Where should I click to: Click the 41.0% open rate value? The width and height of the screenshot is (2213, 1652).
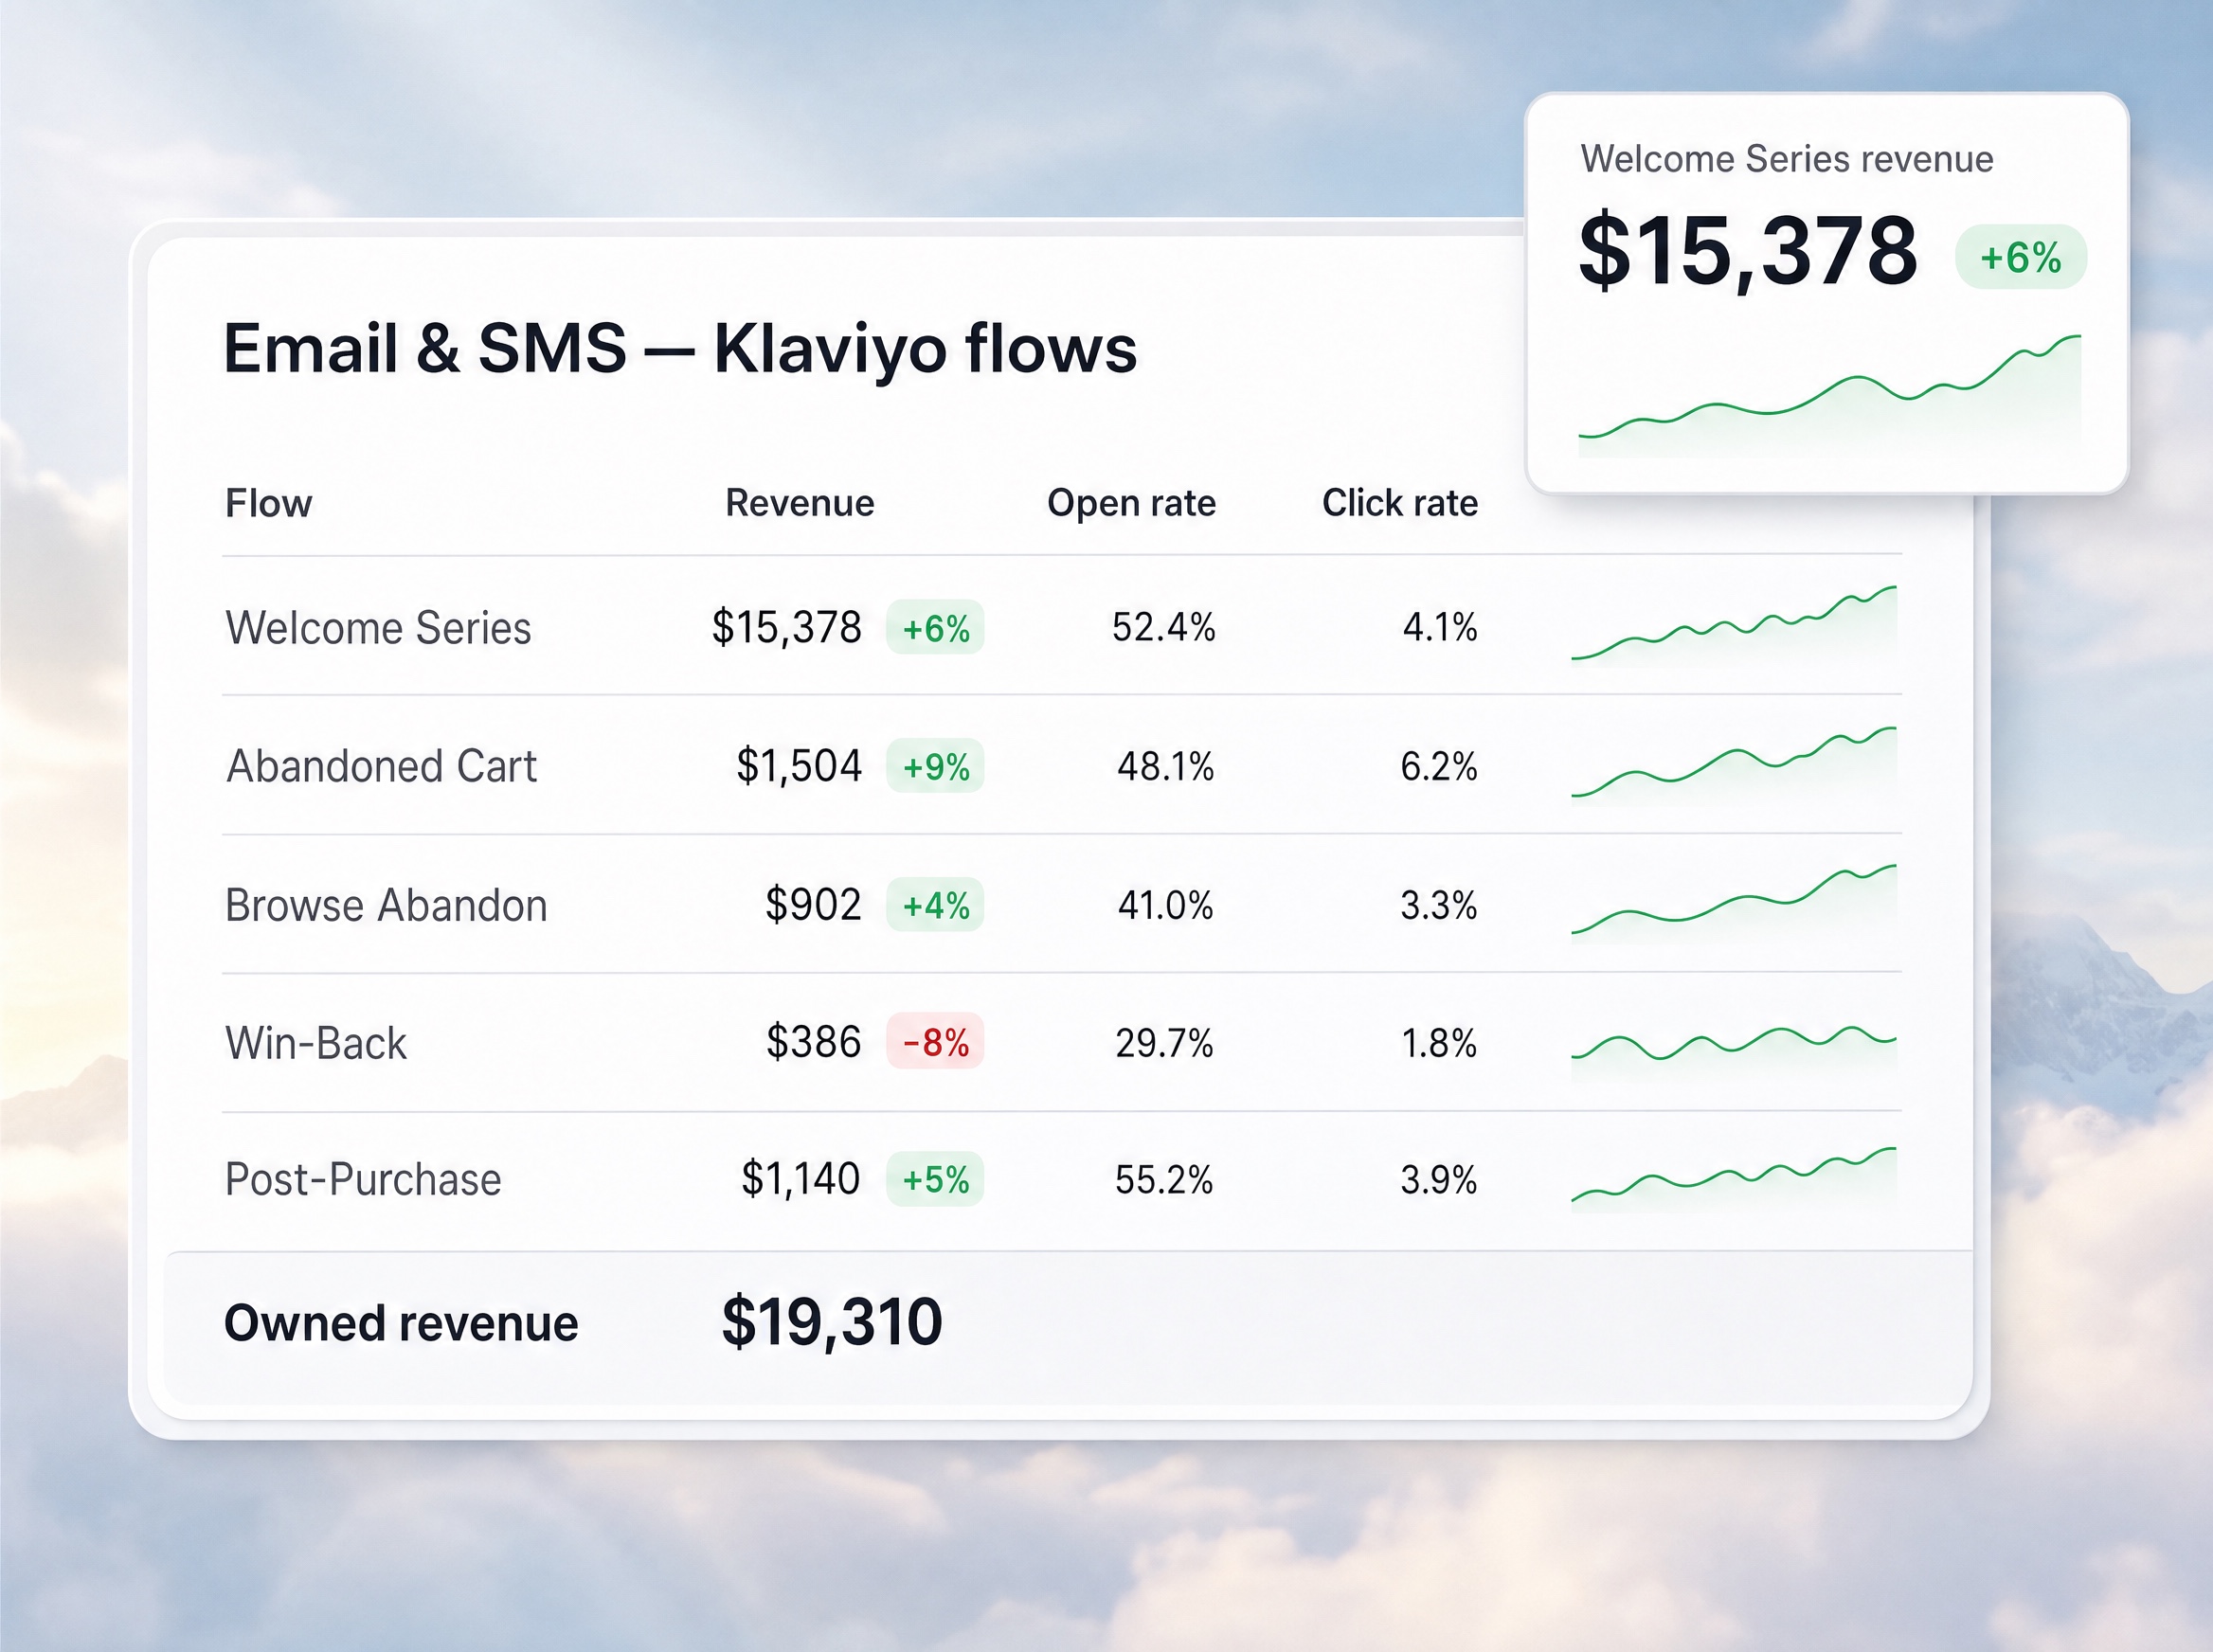[x=1165, y=905]
